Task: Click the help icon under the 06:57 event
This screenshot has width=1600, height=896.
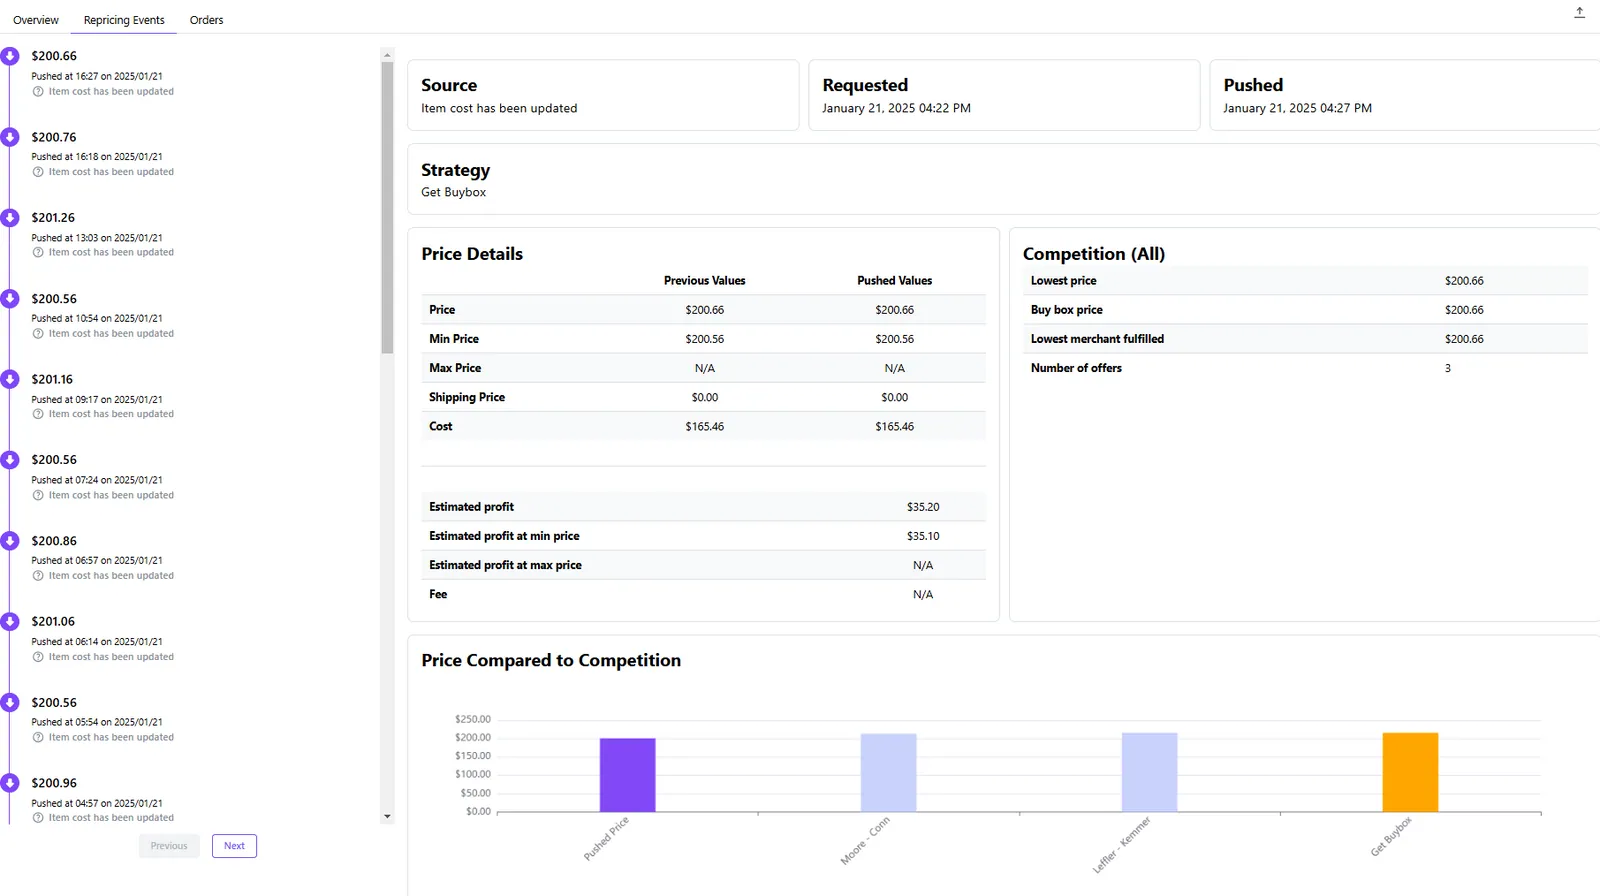Action: (x=38, y=576)
